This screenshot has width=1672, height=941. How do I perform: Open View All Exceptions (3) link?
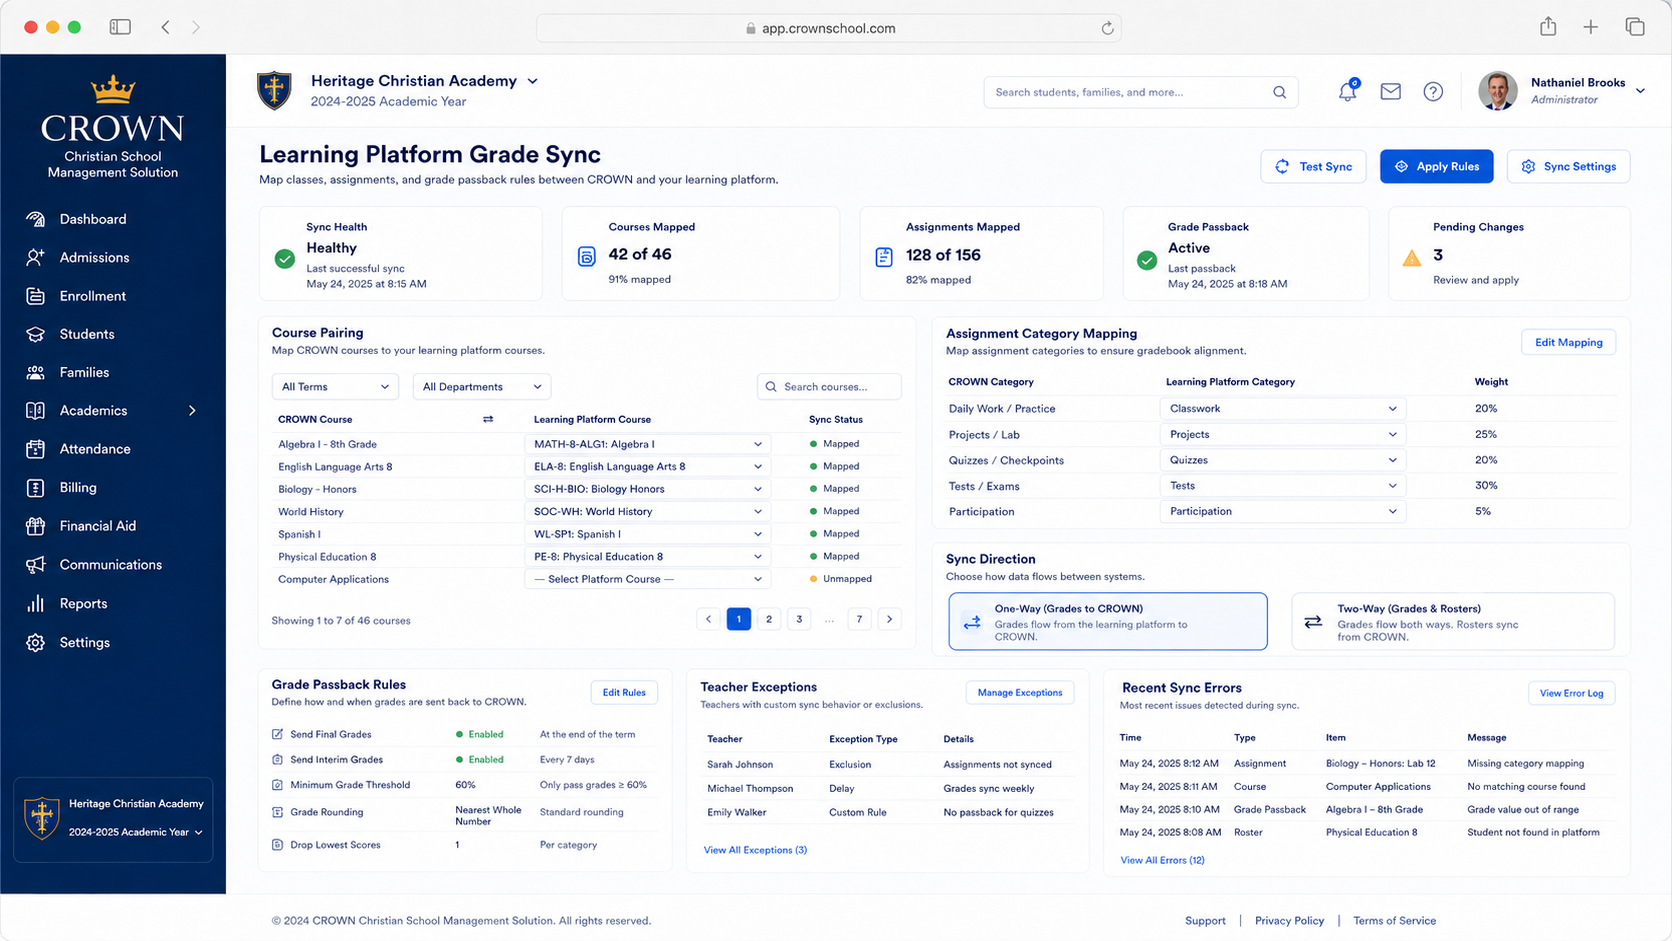click(x=755, y=850)
